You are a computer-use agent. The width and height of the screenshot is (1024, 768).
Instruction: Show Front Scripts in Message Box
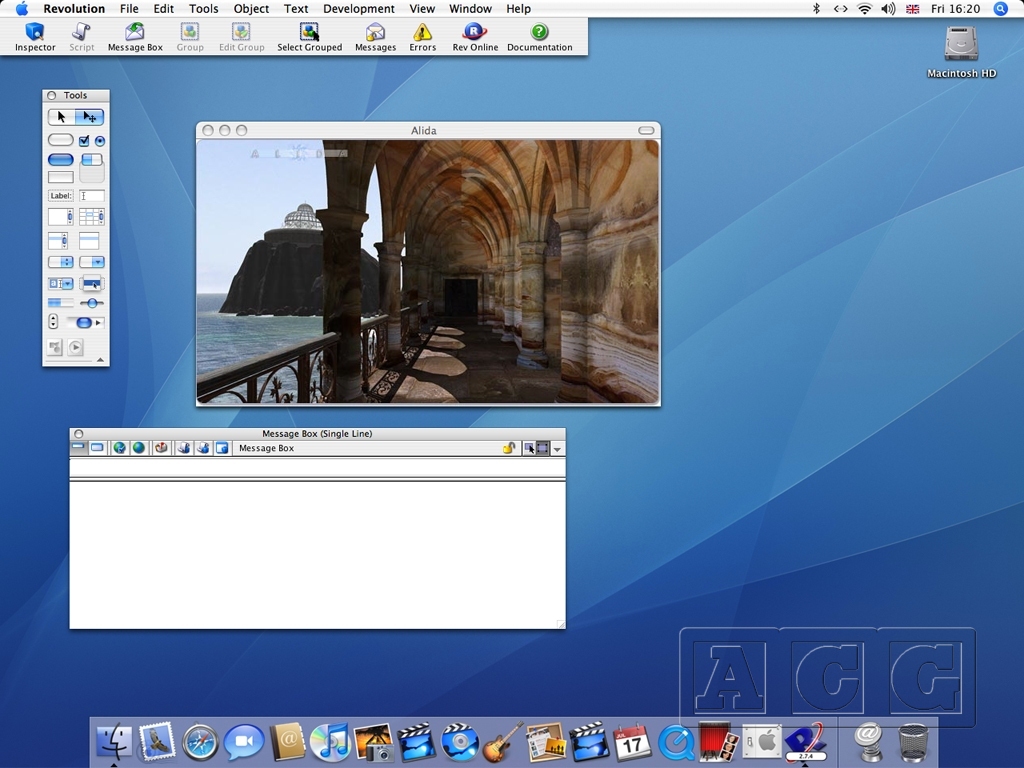click(x=184, y=447)
